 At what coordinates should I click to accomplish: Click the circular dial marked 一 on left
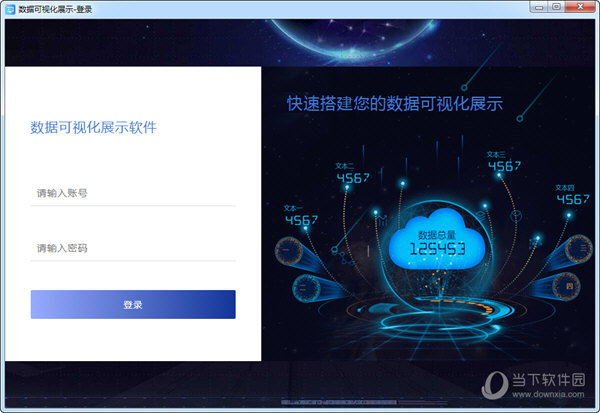[x=289, y=251]
